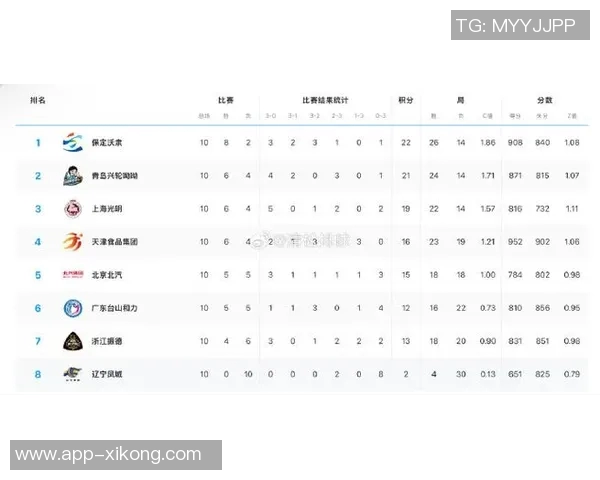Click the 保定沃隶 team logo
600x480 pixels.
[72, 143]
